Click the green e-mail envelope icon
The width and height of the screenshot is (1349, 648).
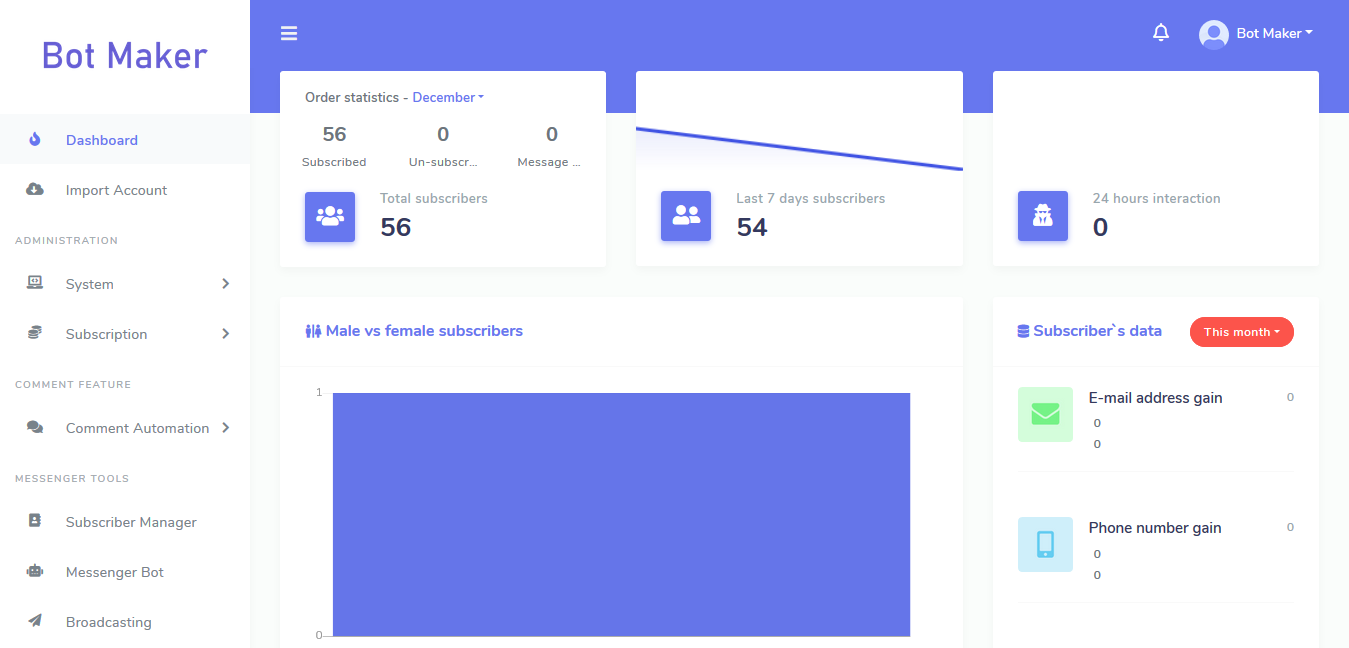1045,414
